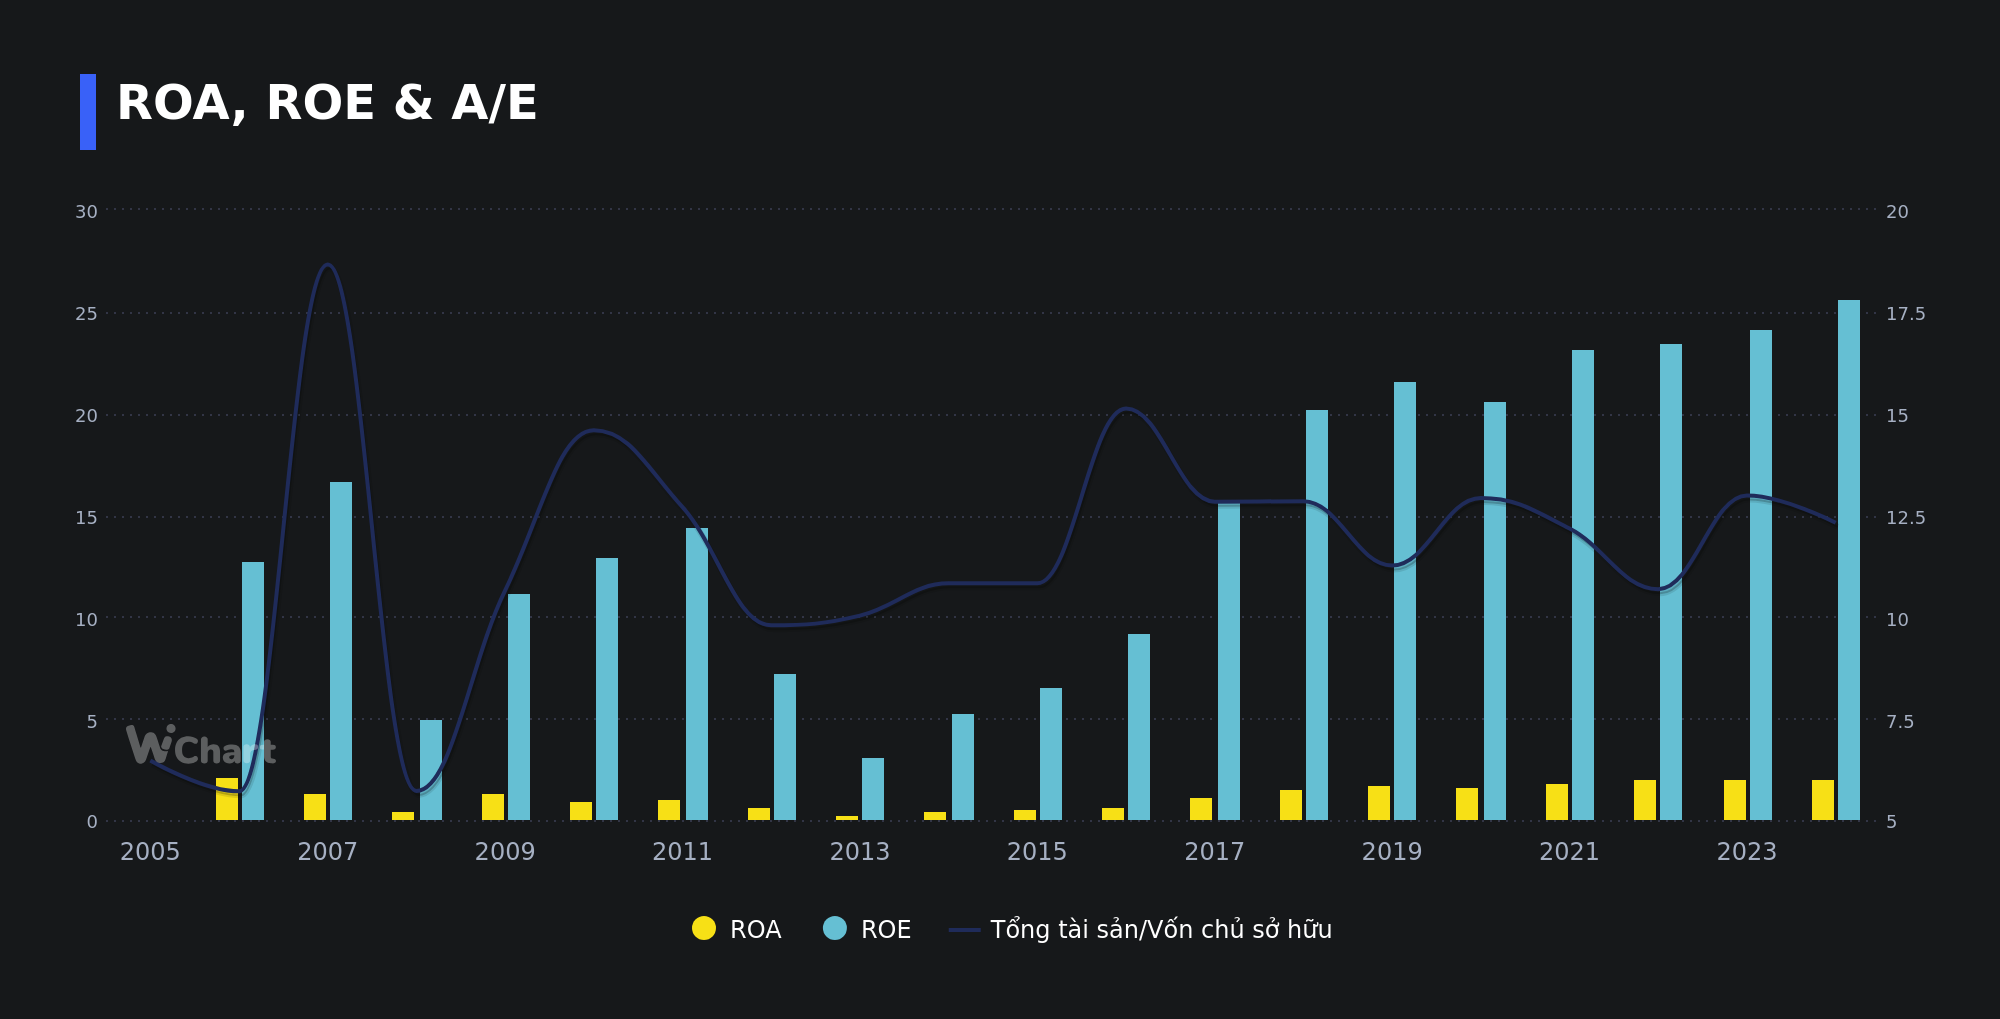The width and height of the screenshot is (2000, 1019).
Task: Select the 2021 x-axis label
Action: click(1569, 852)
